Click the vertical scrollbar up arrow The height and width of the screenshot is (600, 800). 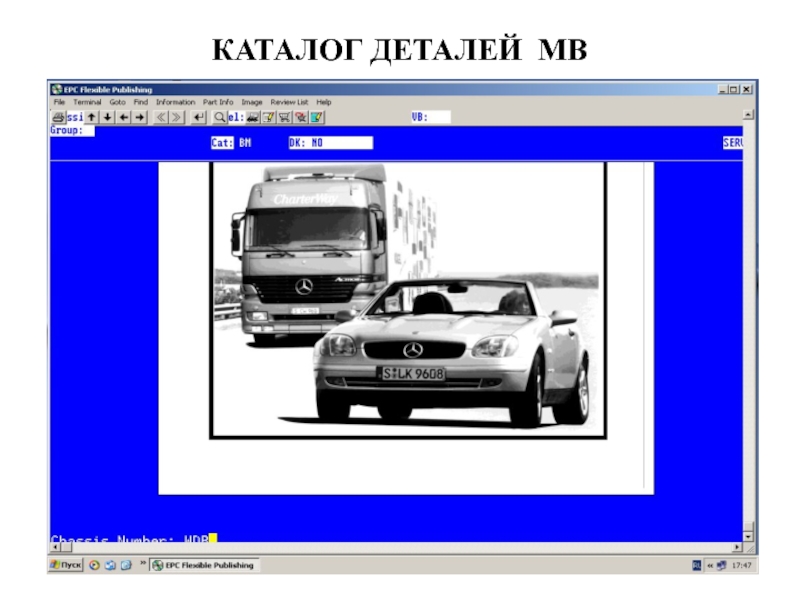point(748,115)
